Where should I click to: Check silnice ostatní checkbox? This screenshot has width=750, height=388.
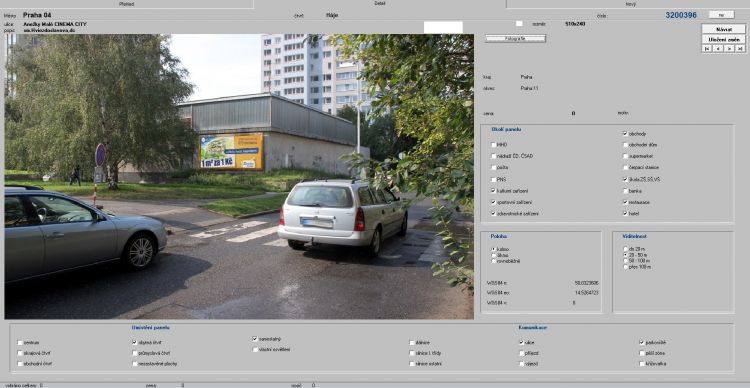click(412, 364)
